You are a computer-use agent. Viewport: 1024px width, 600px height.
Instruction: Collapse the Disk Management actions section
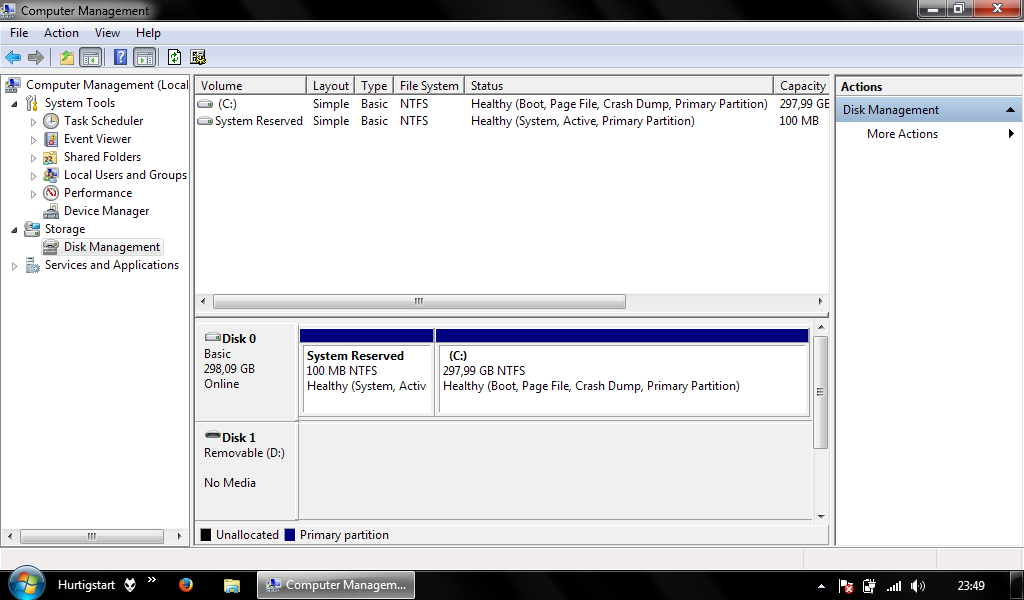point(1010,110)
